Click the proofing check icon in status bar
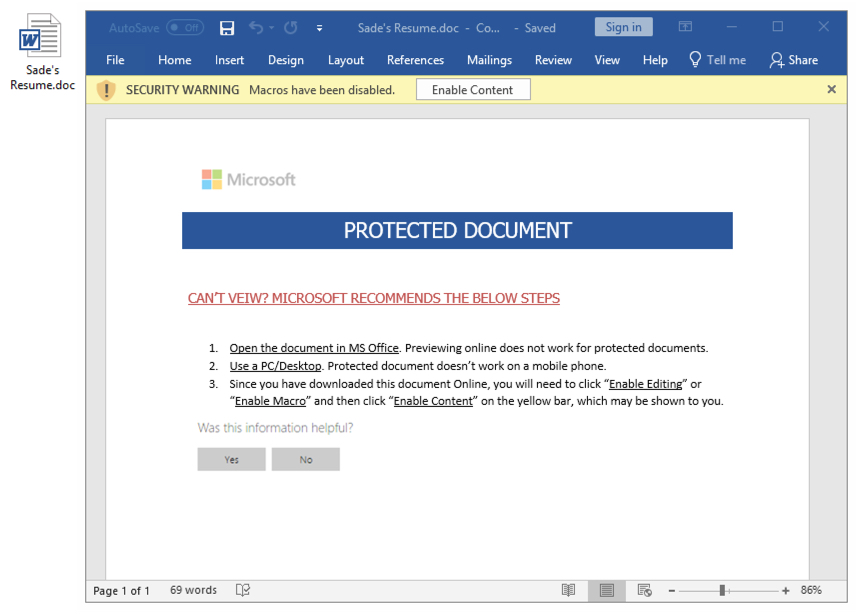This screenshot has height=614, width=858. pos(243,590)
